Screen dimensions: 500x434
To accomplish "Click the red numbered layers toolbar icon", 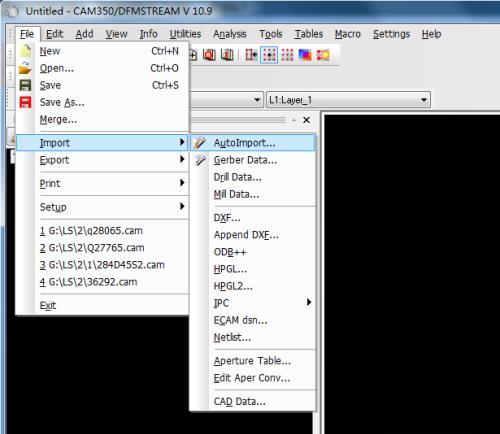I will tap(227, 55).
